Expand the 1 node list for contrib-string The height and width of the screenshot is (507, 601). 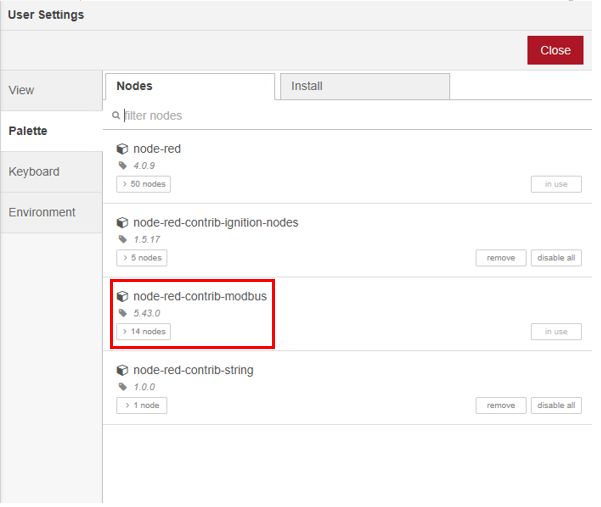point(142,405)
